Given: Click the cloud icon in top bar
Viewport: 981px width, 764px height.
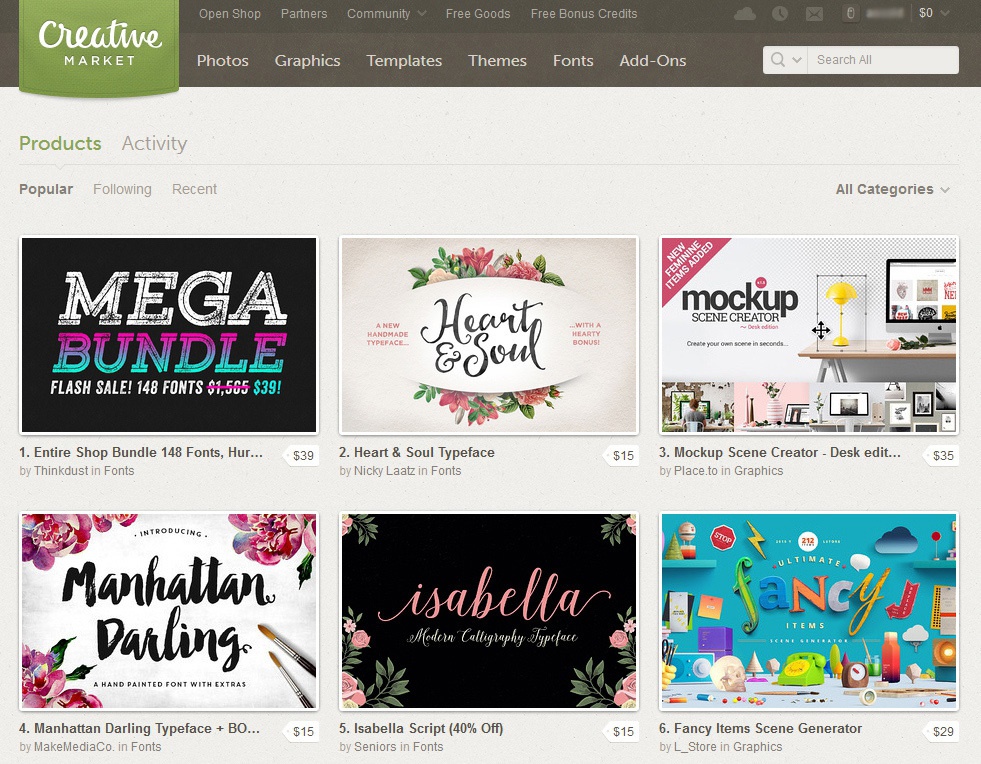Looking at the screenshot, I should click(x=745, y=13).
